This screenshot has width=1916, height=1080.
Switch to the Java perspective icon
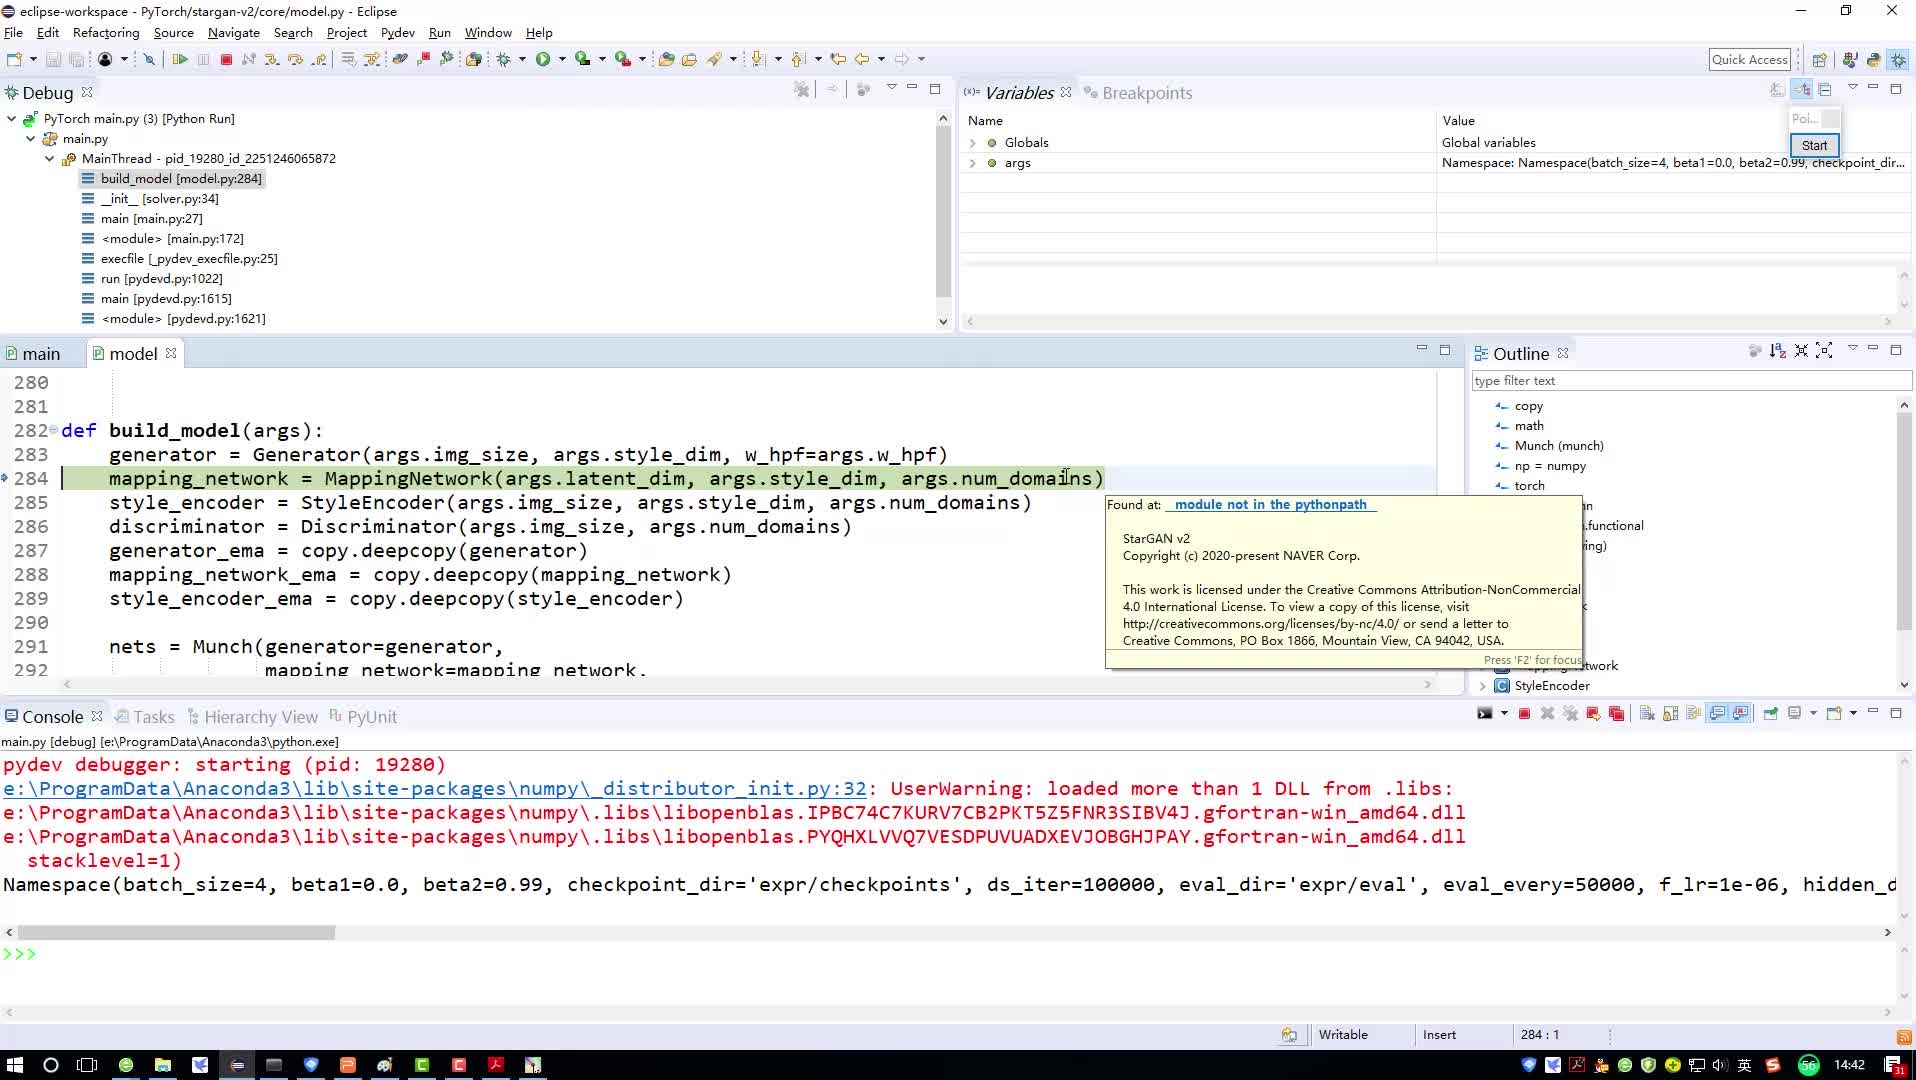tap(1850, 60)
